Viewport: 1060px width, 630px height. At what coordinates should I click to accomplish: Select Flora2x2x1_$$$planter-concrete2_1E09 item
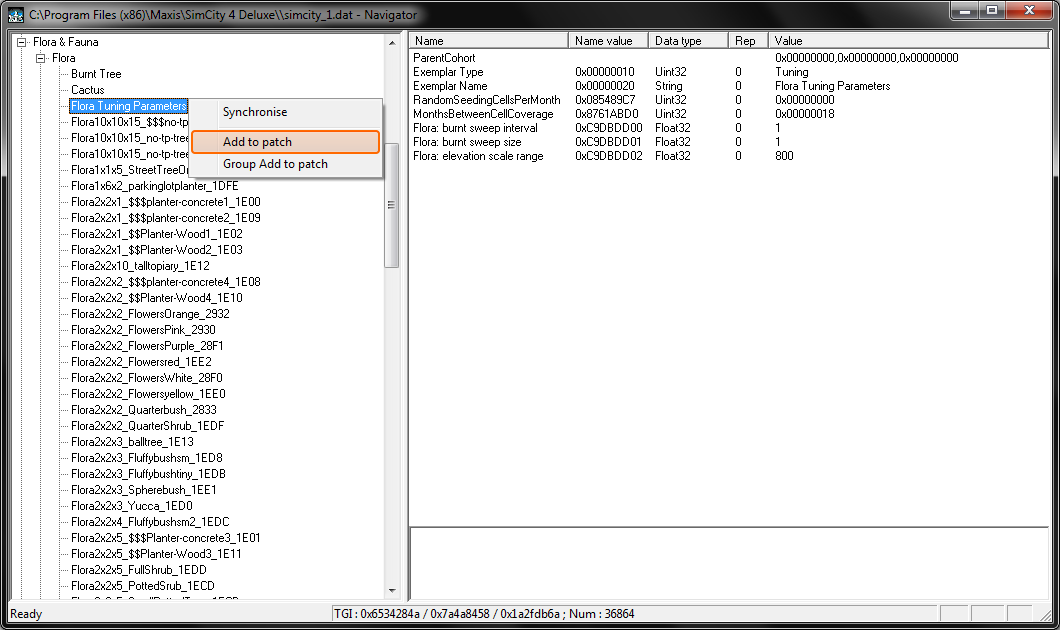pyautogui.click(x=166, y=218)
